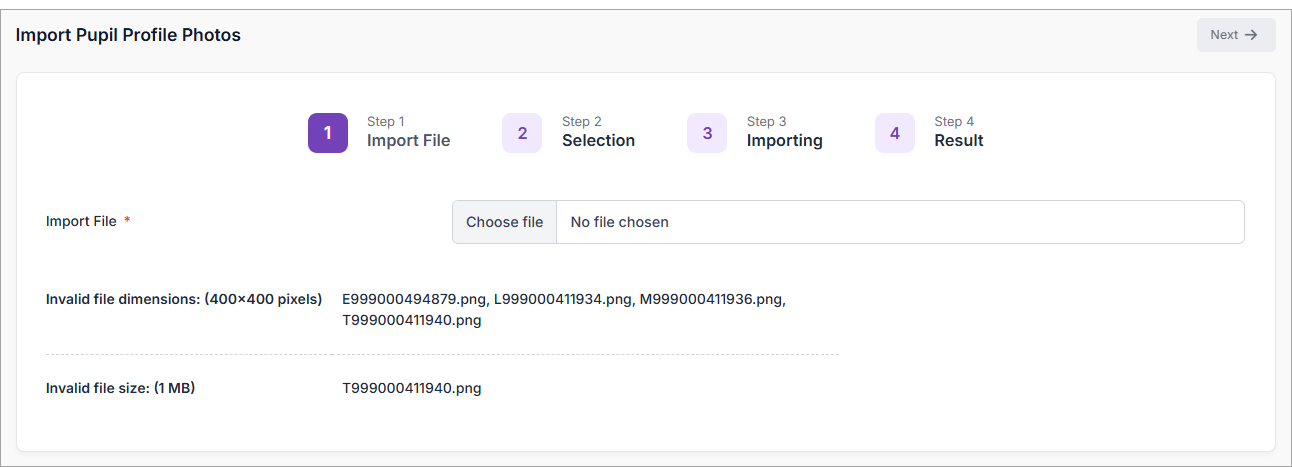Click the Next arrow icon
The height and width of the screenshot is (467, 1292).
[1251, 35]
